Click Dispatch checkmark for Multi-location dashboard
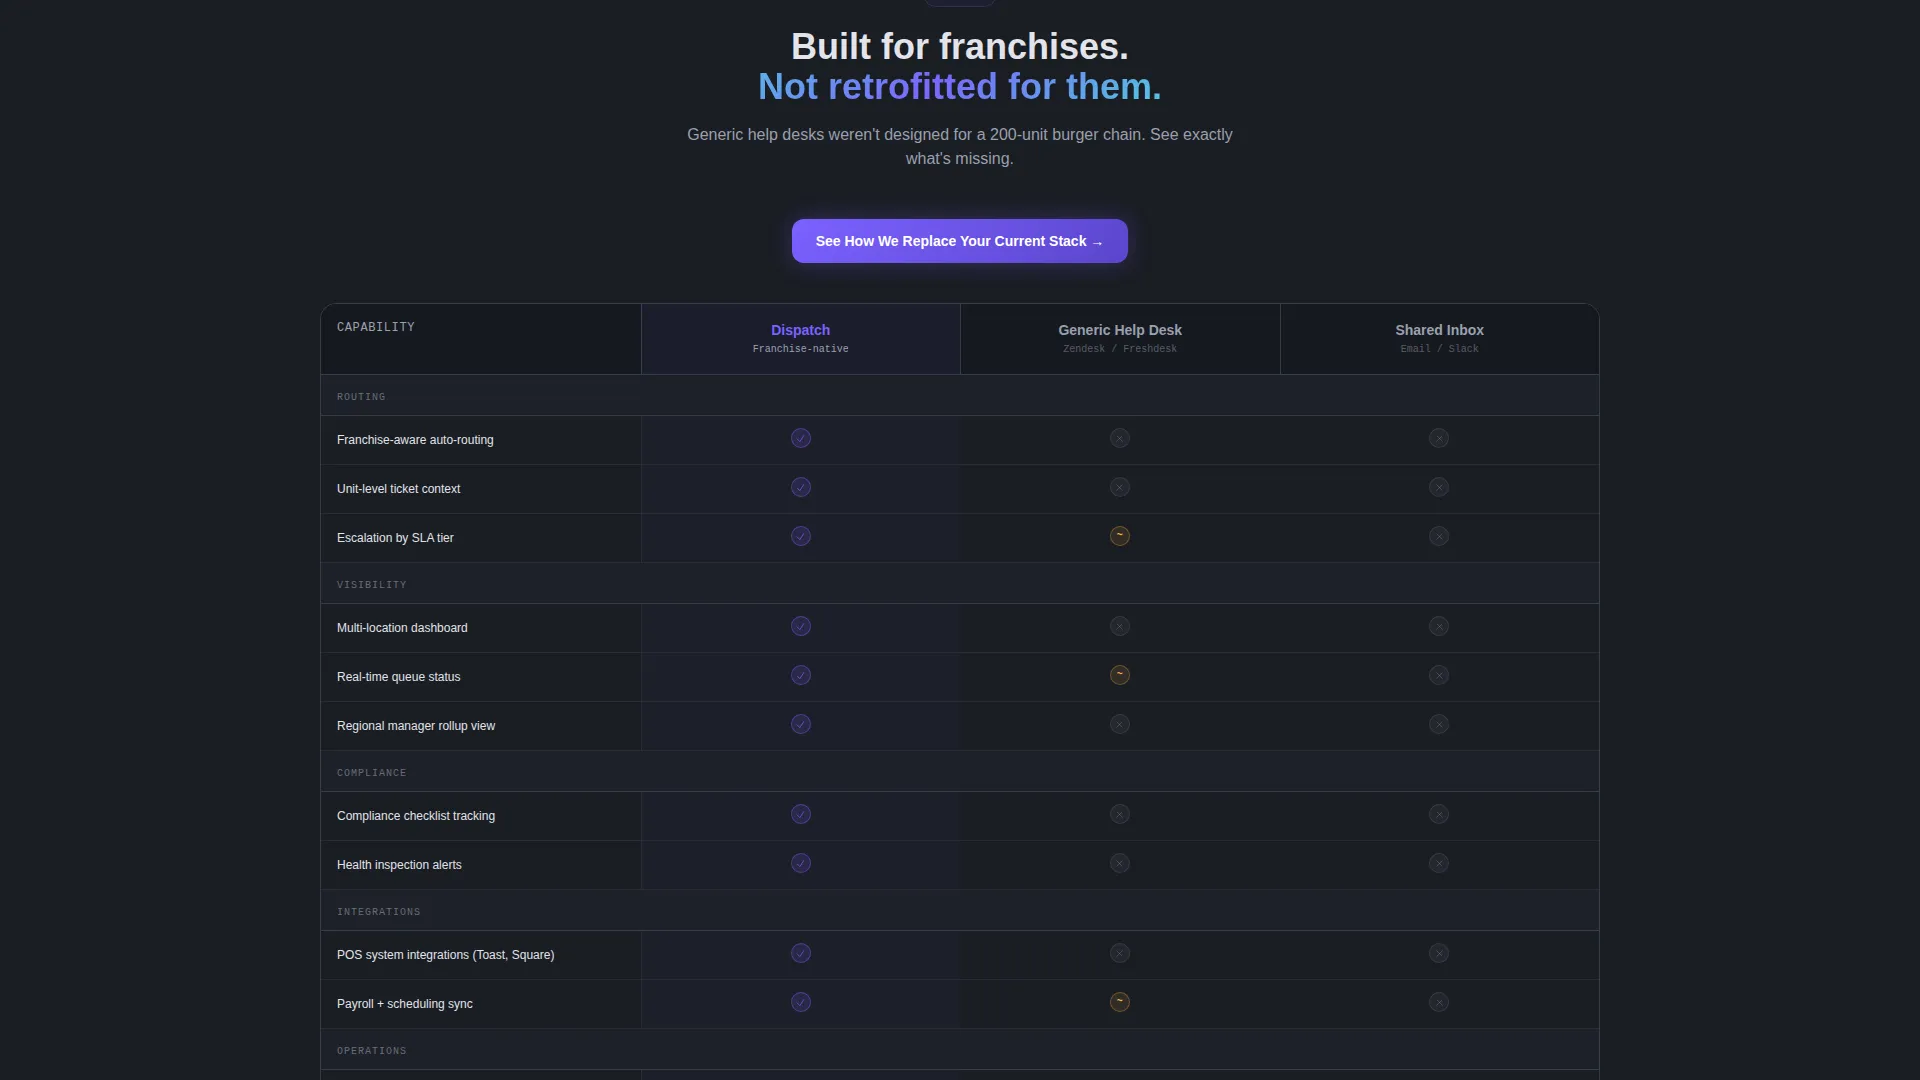This screenshot has width=1920, height=1080. click(801, 626)
